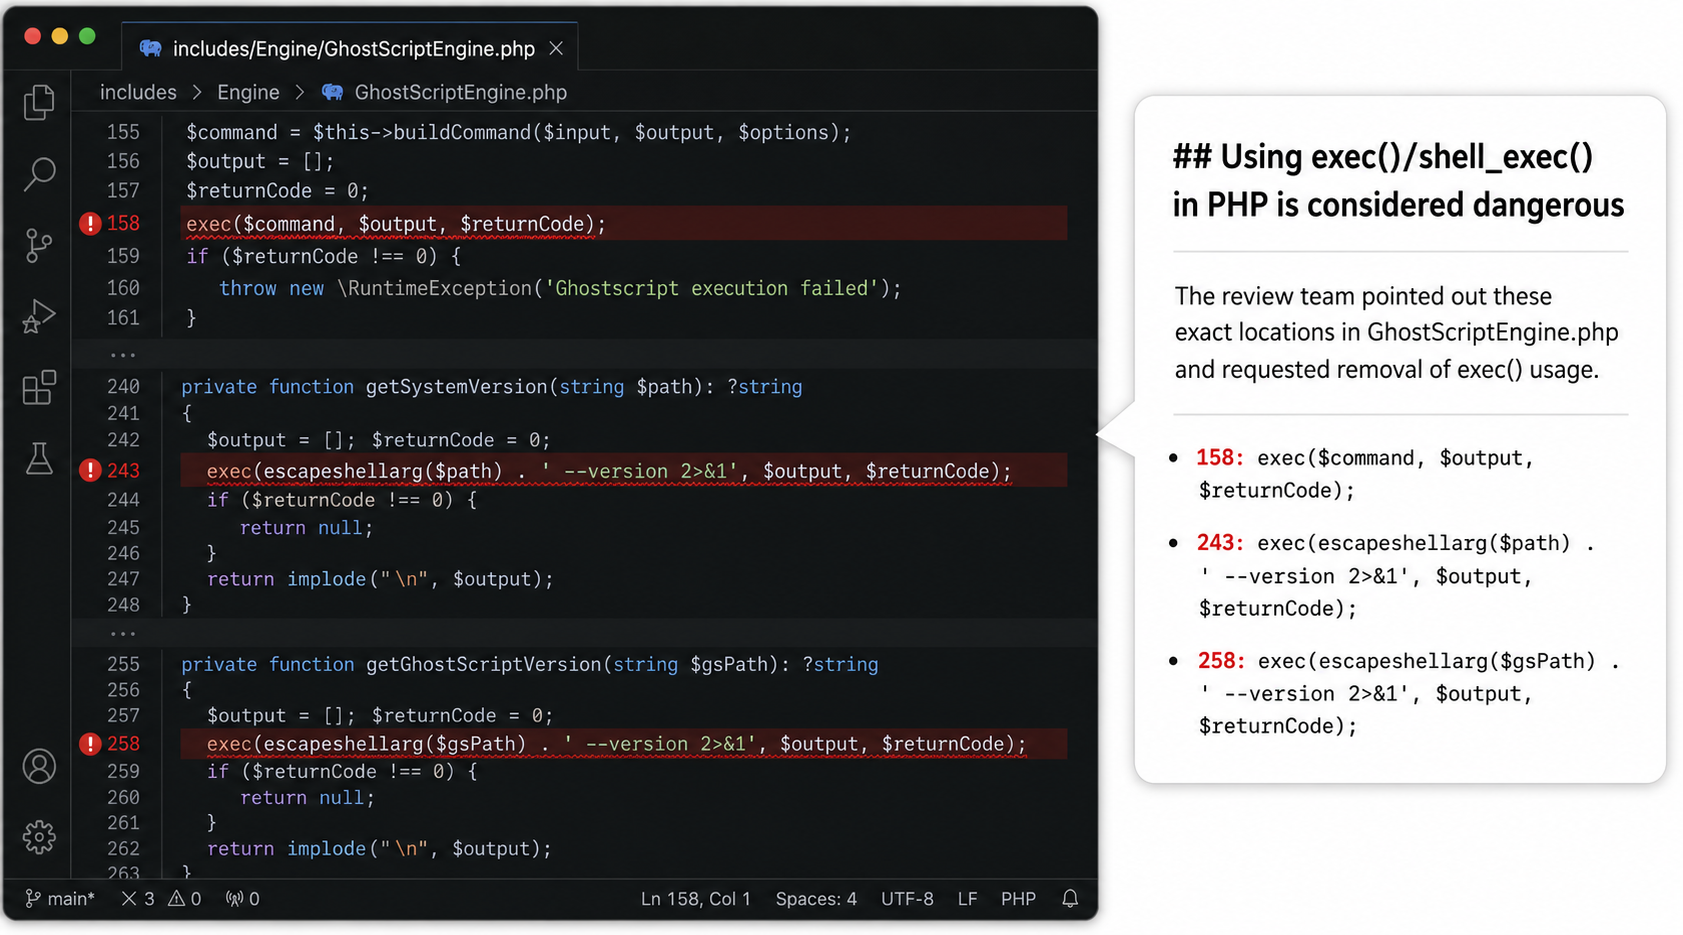Click UTF-8 encoding in status bar
This screenshot has width=1683, height=935.
(907, 899)
